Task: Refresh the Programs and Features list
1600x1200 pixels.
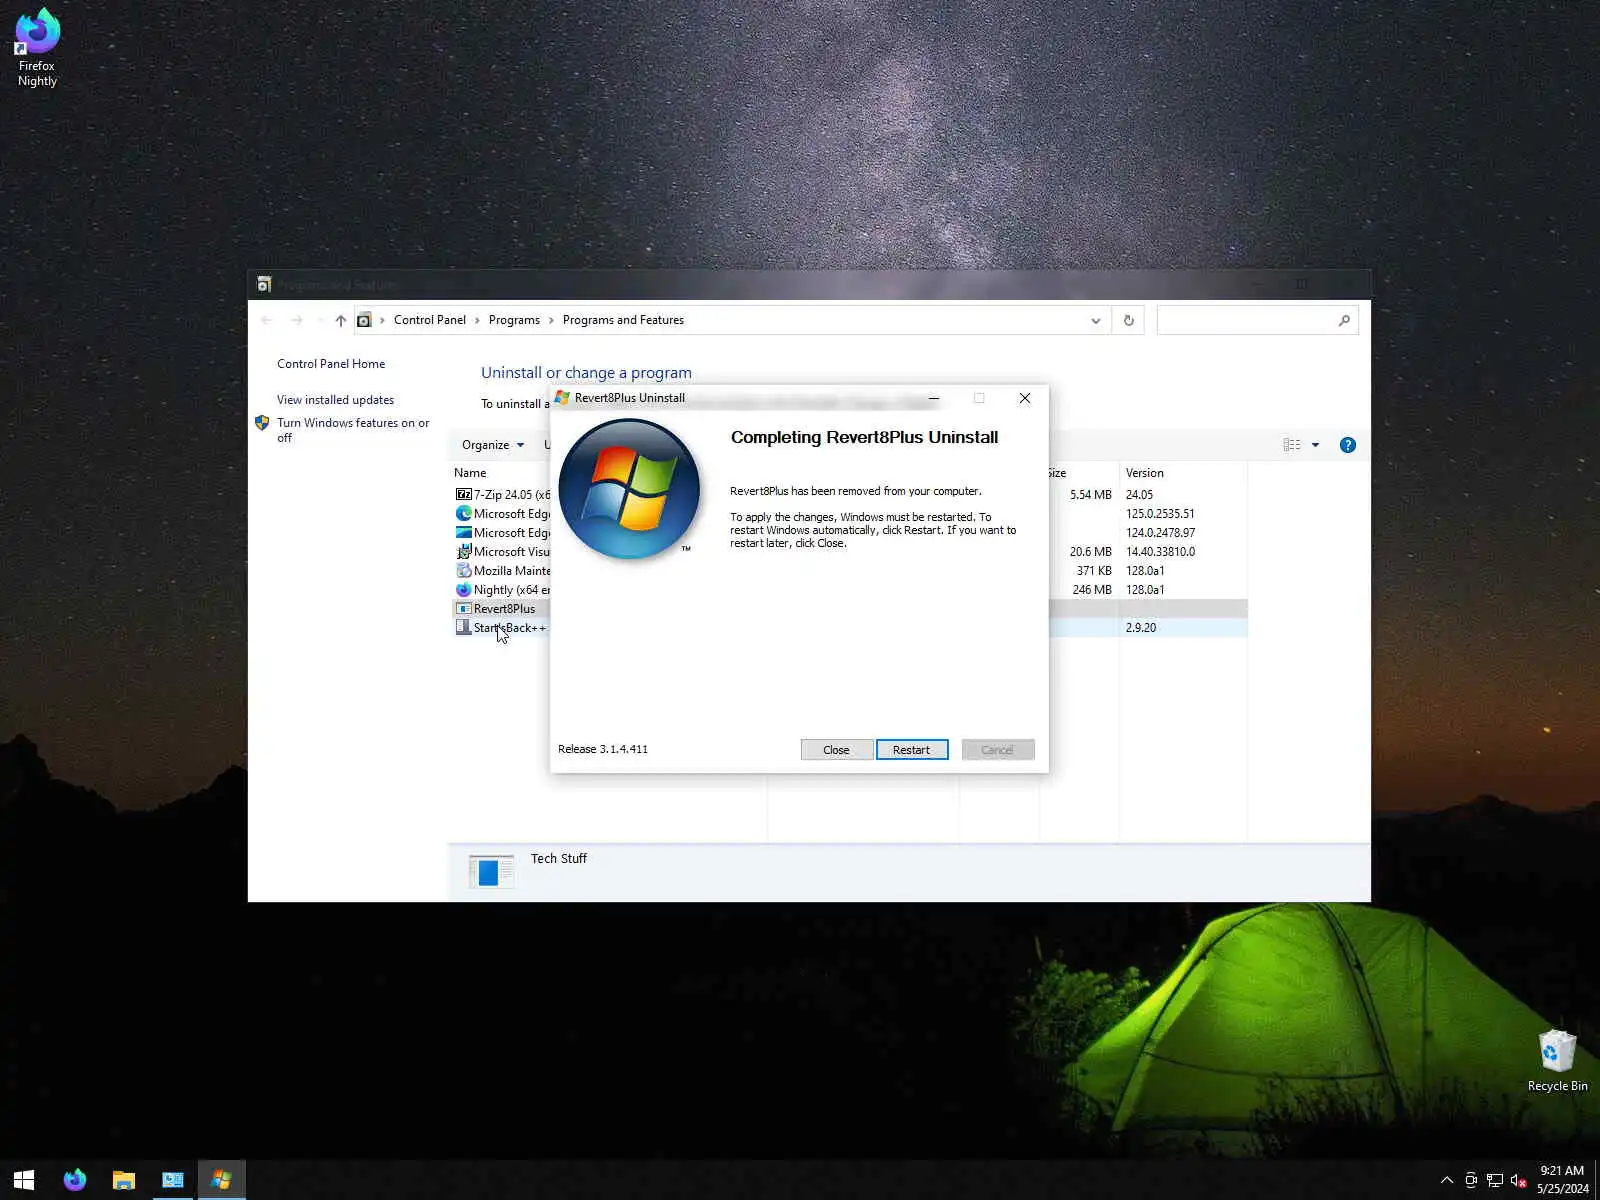Action: [x=1129, y=320]
